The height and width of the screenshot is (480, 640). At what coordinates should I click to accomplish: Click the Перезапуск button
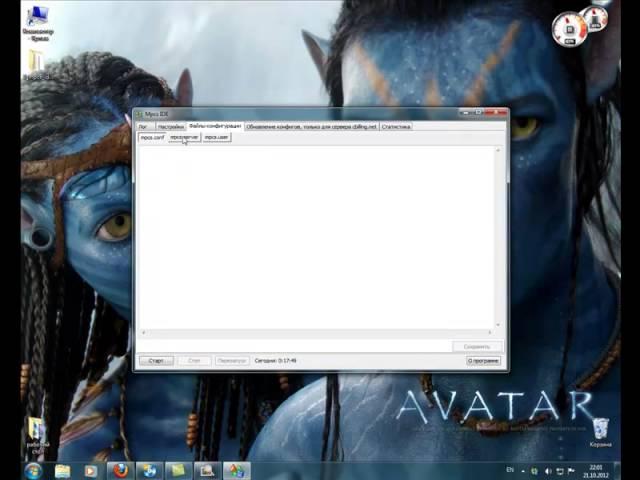(x=232, y=361)
